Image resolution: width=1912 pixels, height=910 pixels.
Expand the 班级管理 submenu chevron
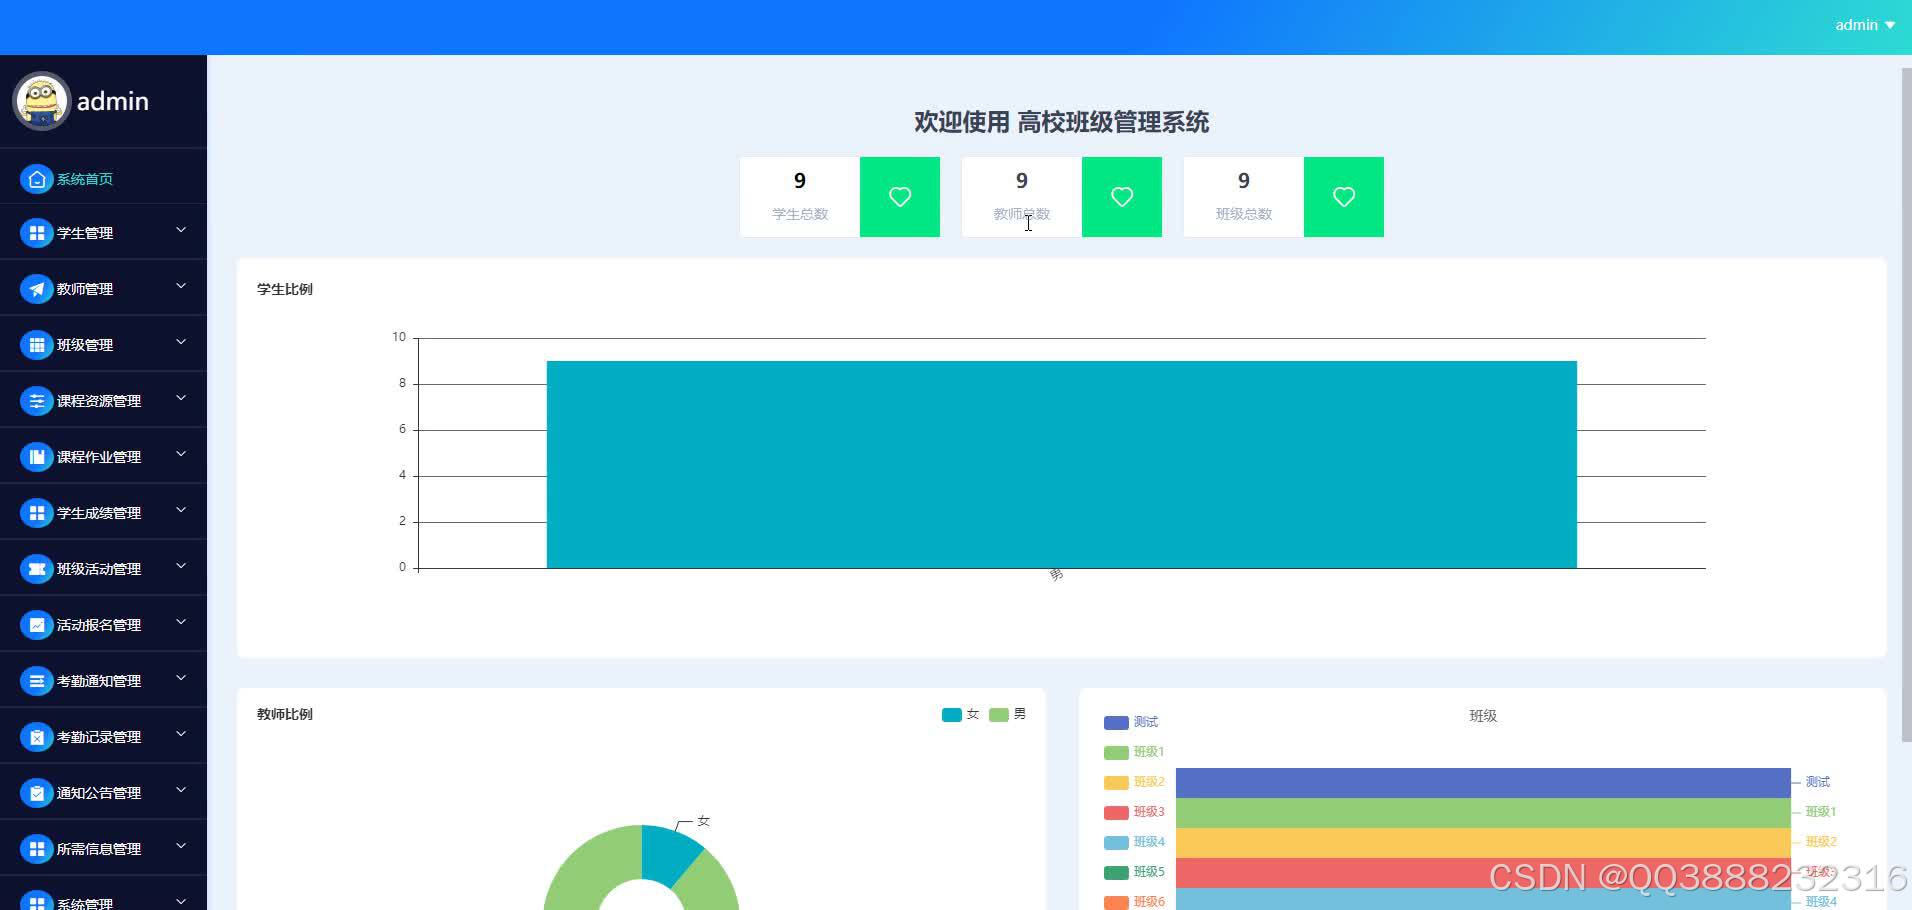coord(181,342)
